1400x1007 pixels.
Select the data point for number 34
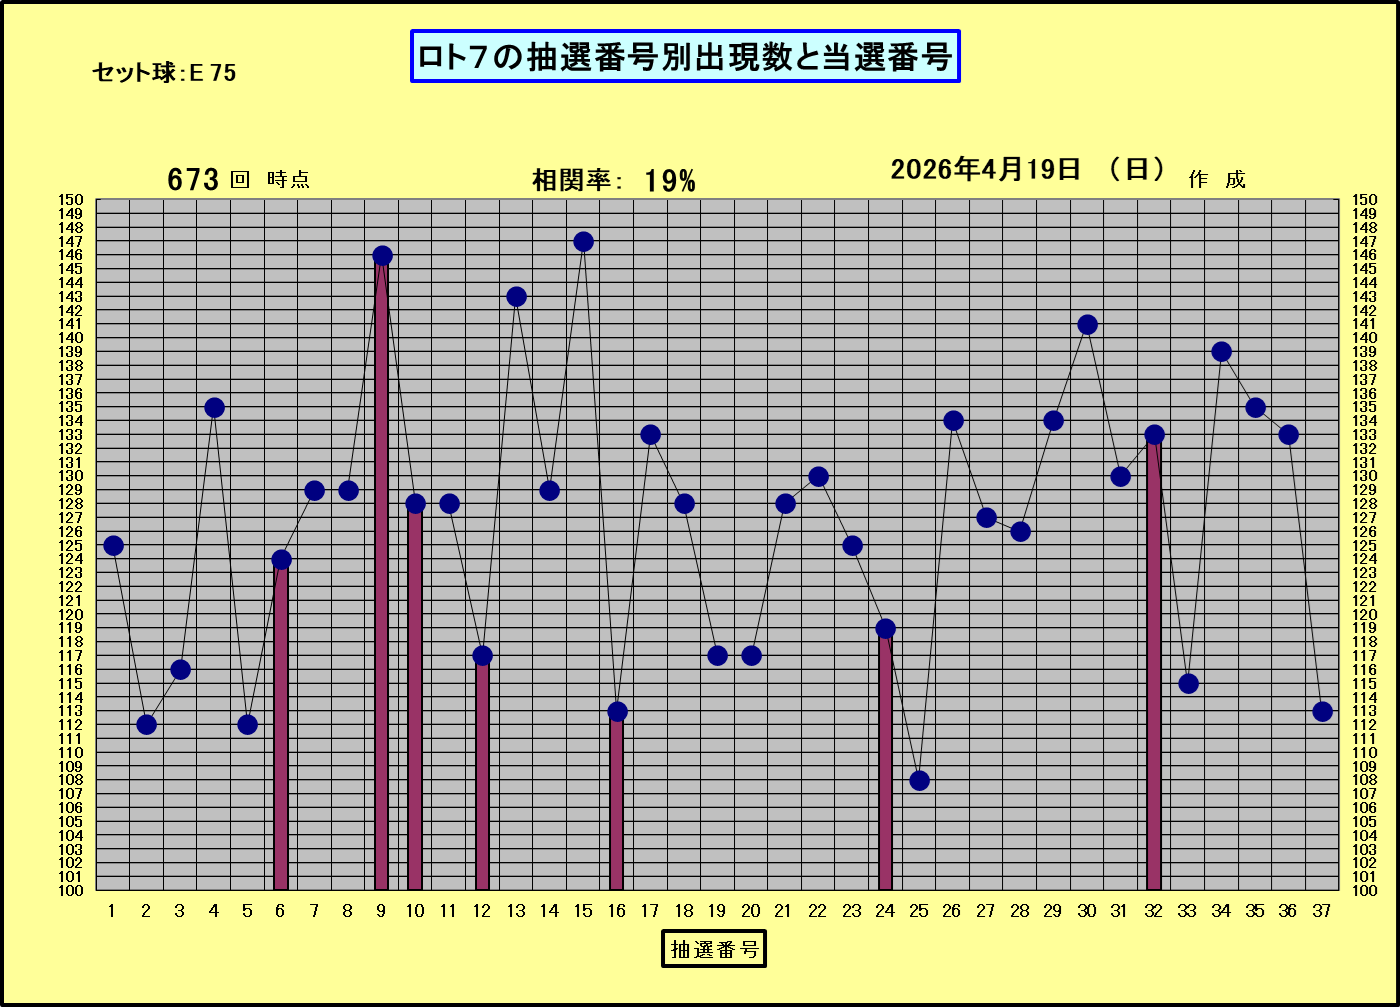[x=1221, y=352]
